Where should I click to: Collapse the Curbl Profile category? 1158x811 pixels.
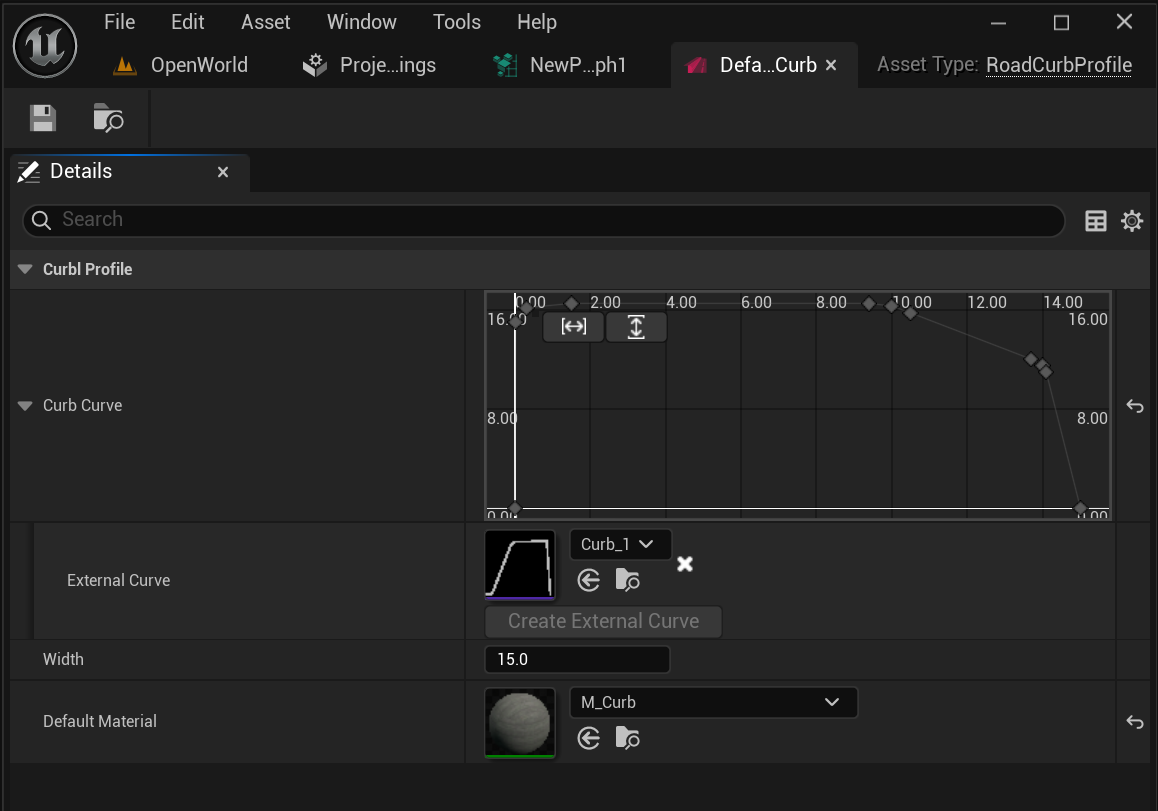25,269
